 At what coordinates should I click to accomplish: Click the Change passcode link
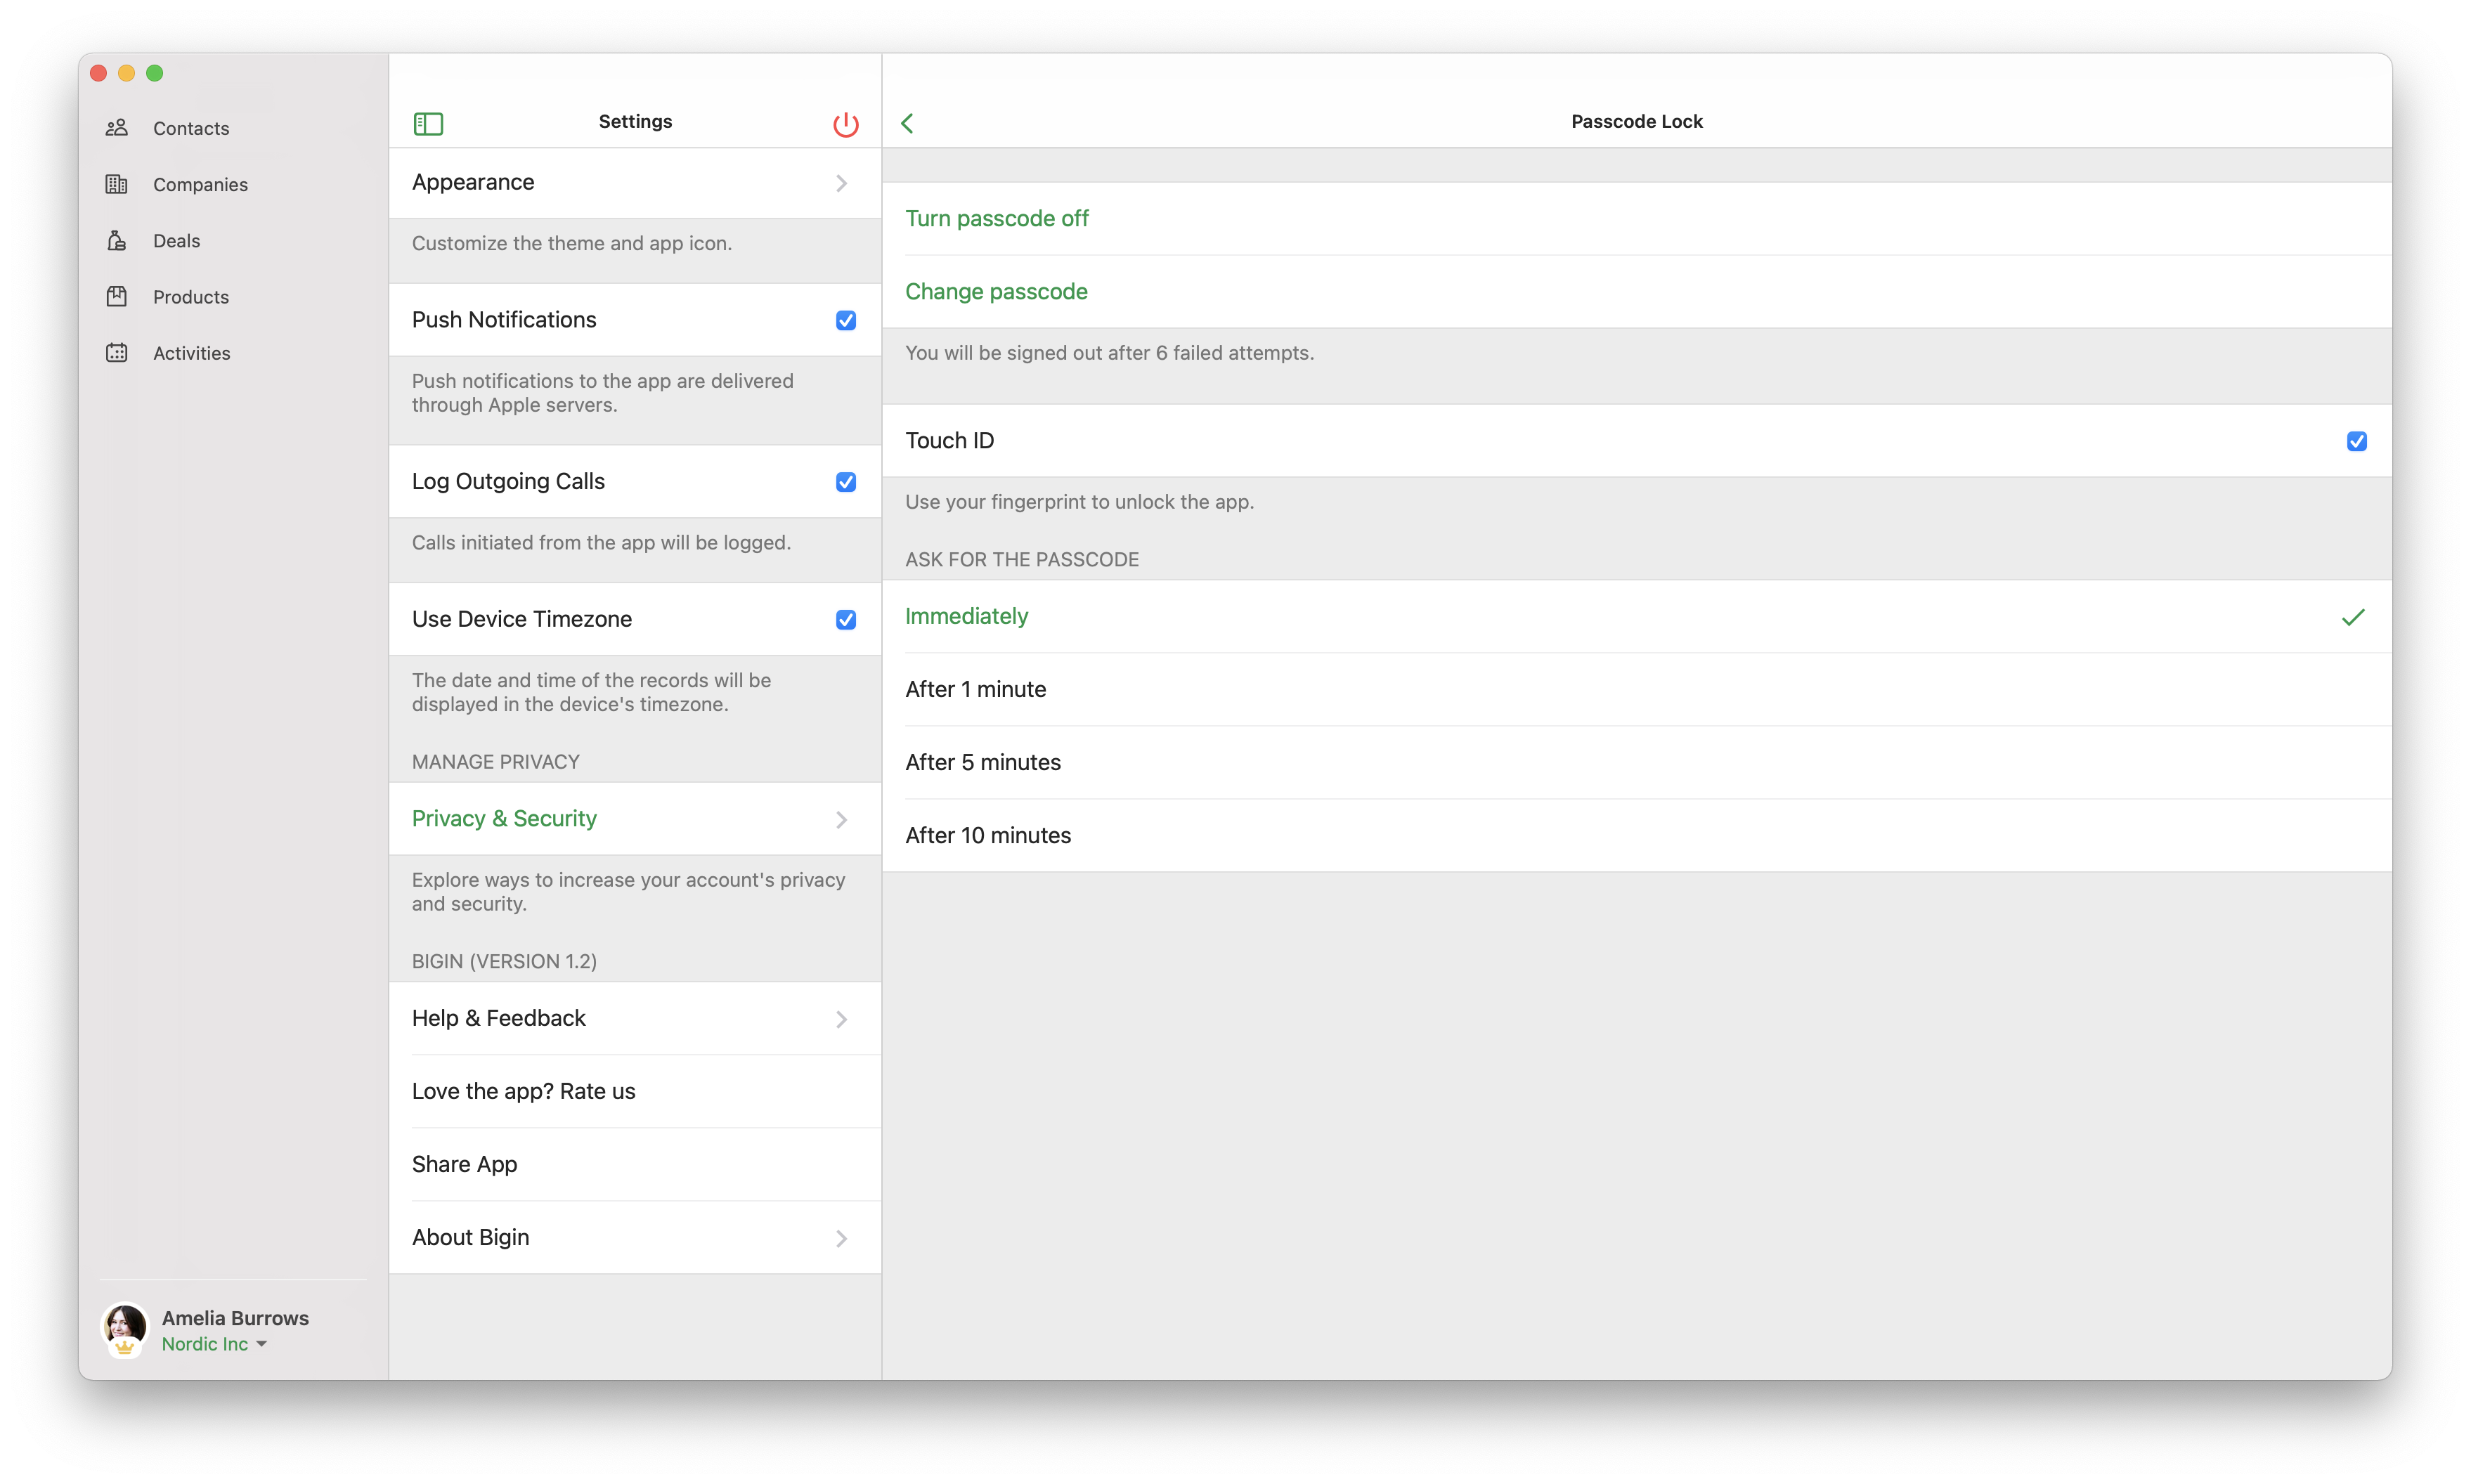pos(996,292)
